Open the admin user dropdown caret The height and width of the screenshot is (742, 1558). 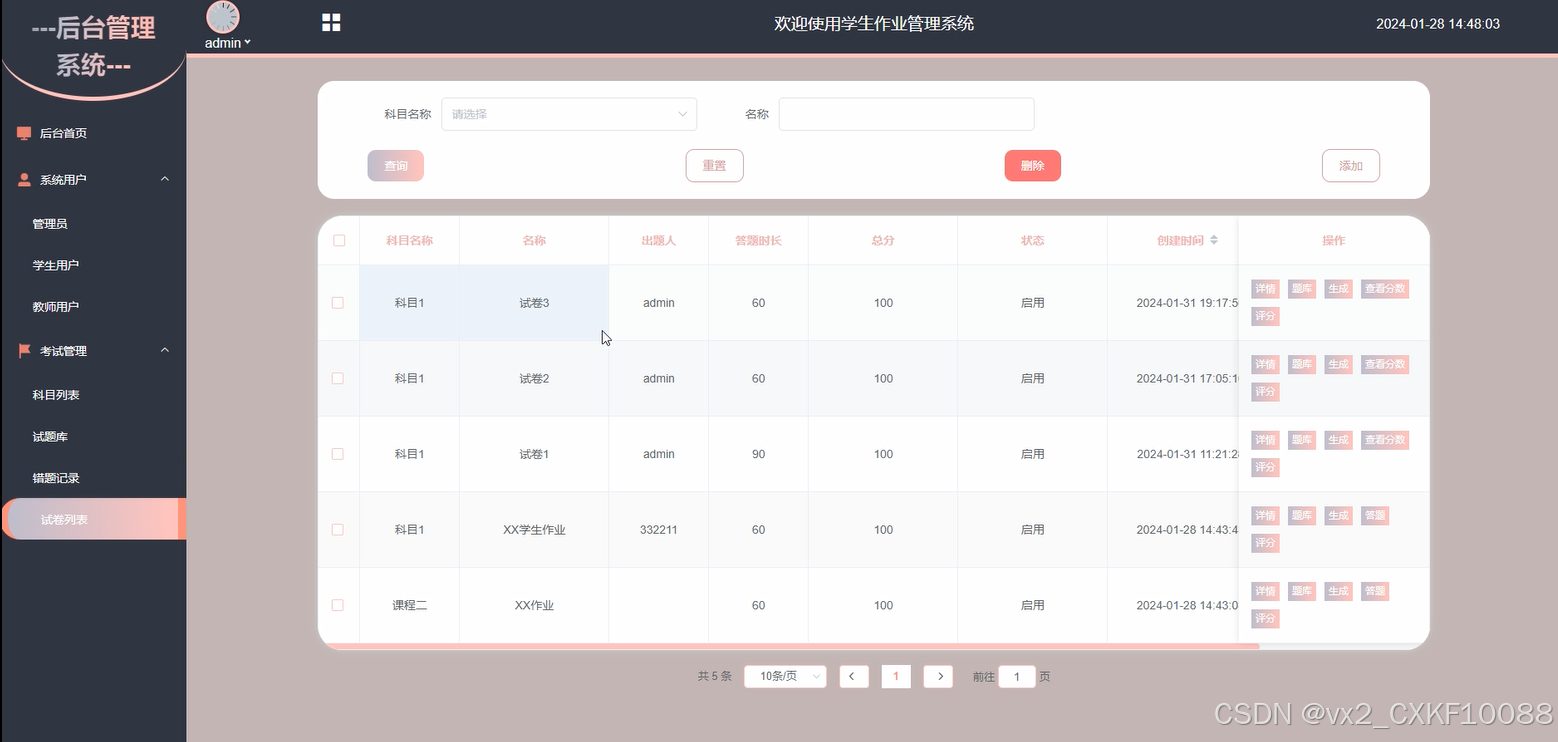click(x=248, y=42)
